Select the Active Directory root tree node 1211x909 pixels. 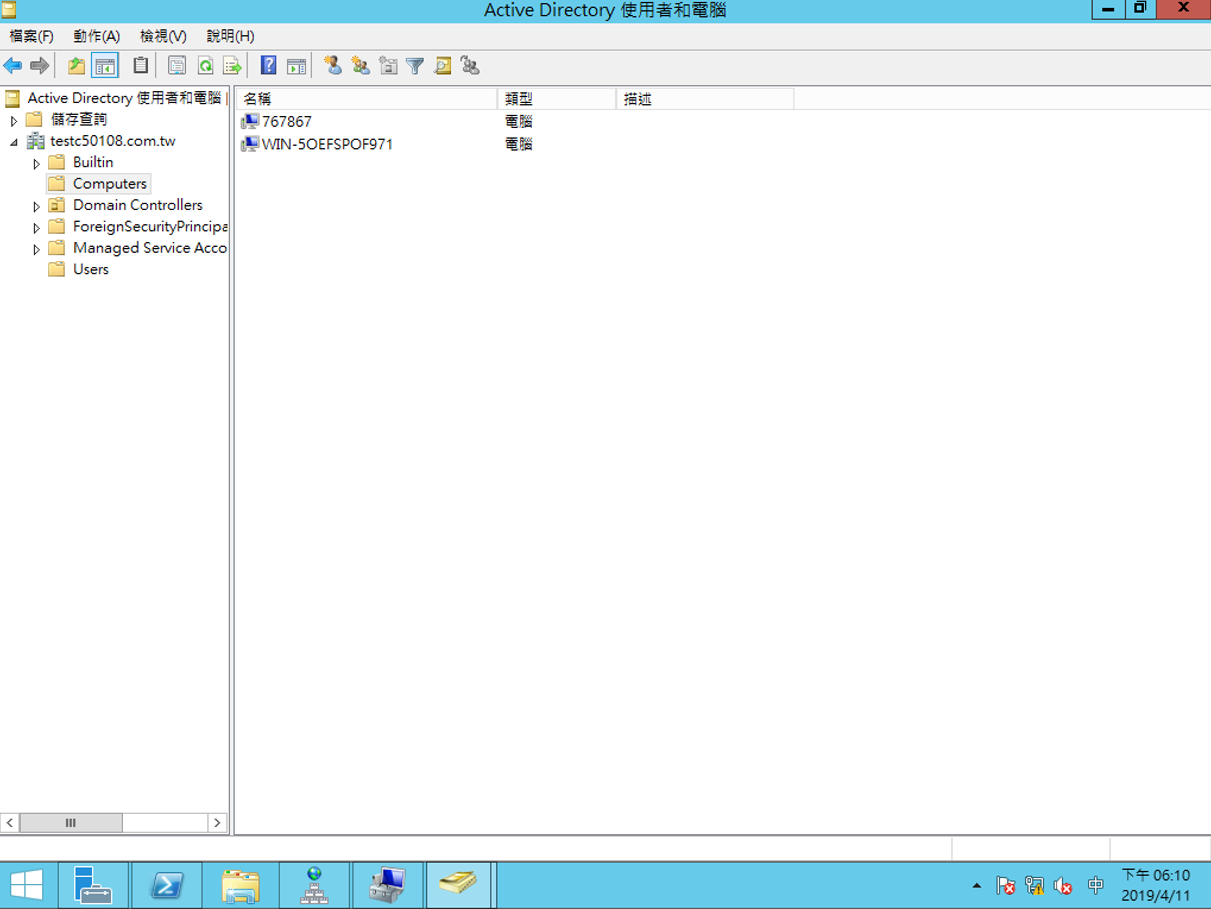[124, 98]
